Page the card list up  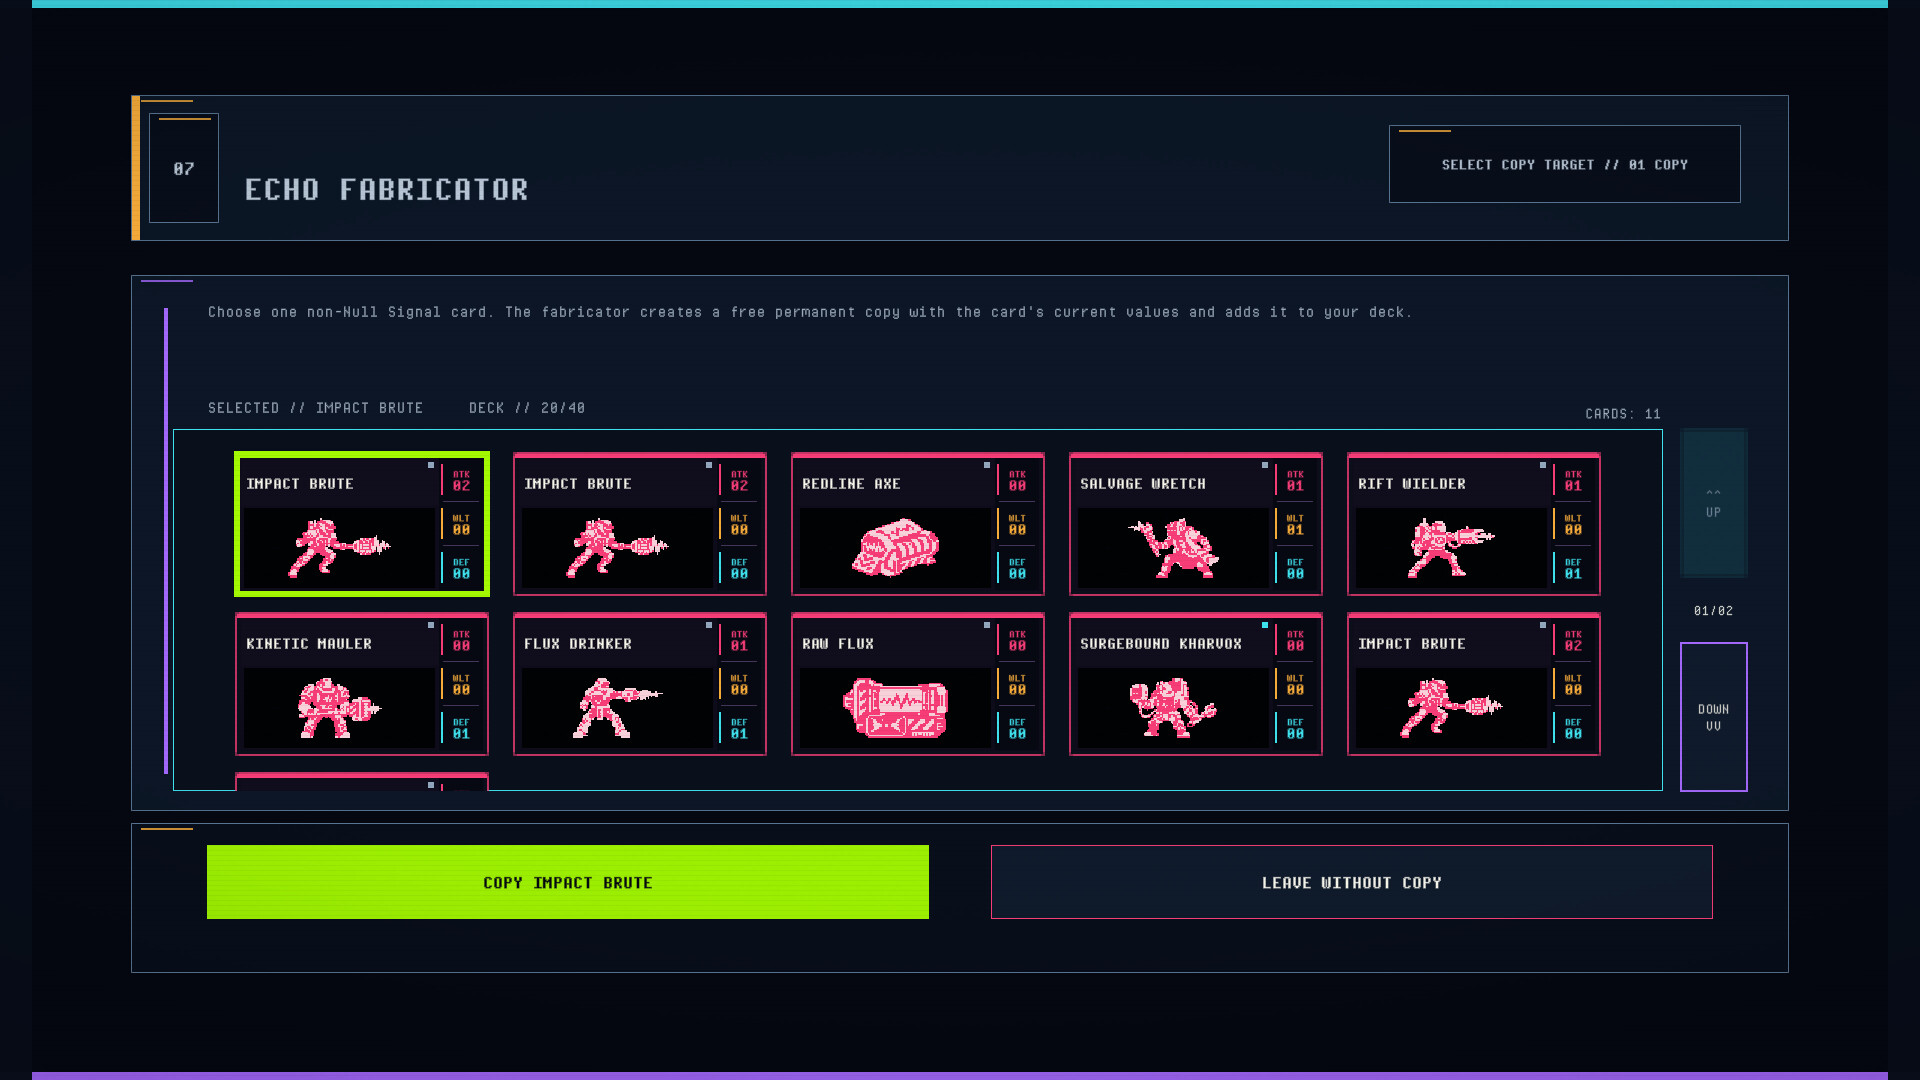point(1714,503)
